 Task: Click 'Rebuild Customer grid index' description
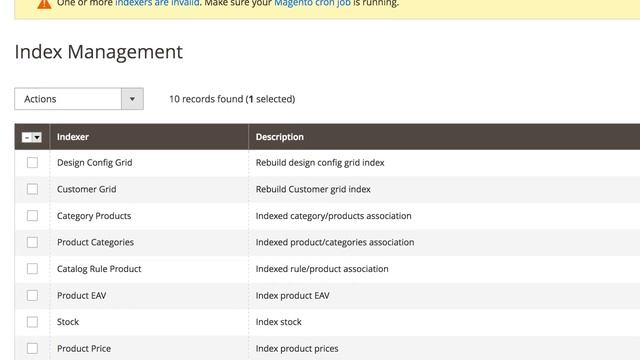click(313, 189)
